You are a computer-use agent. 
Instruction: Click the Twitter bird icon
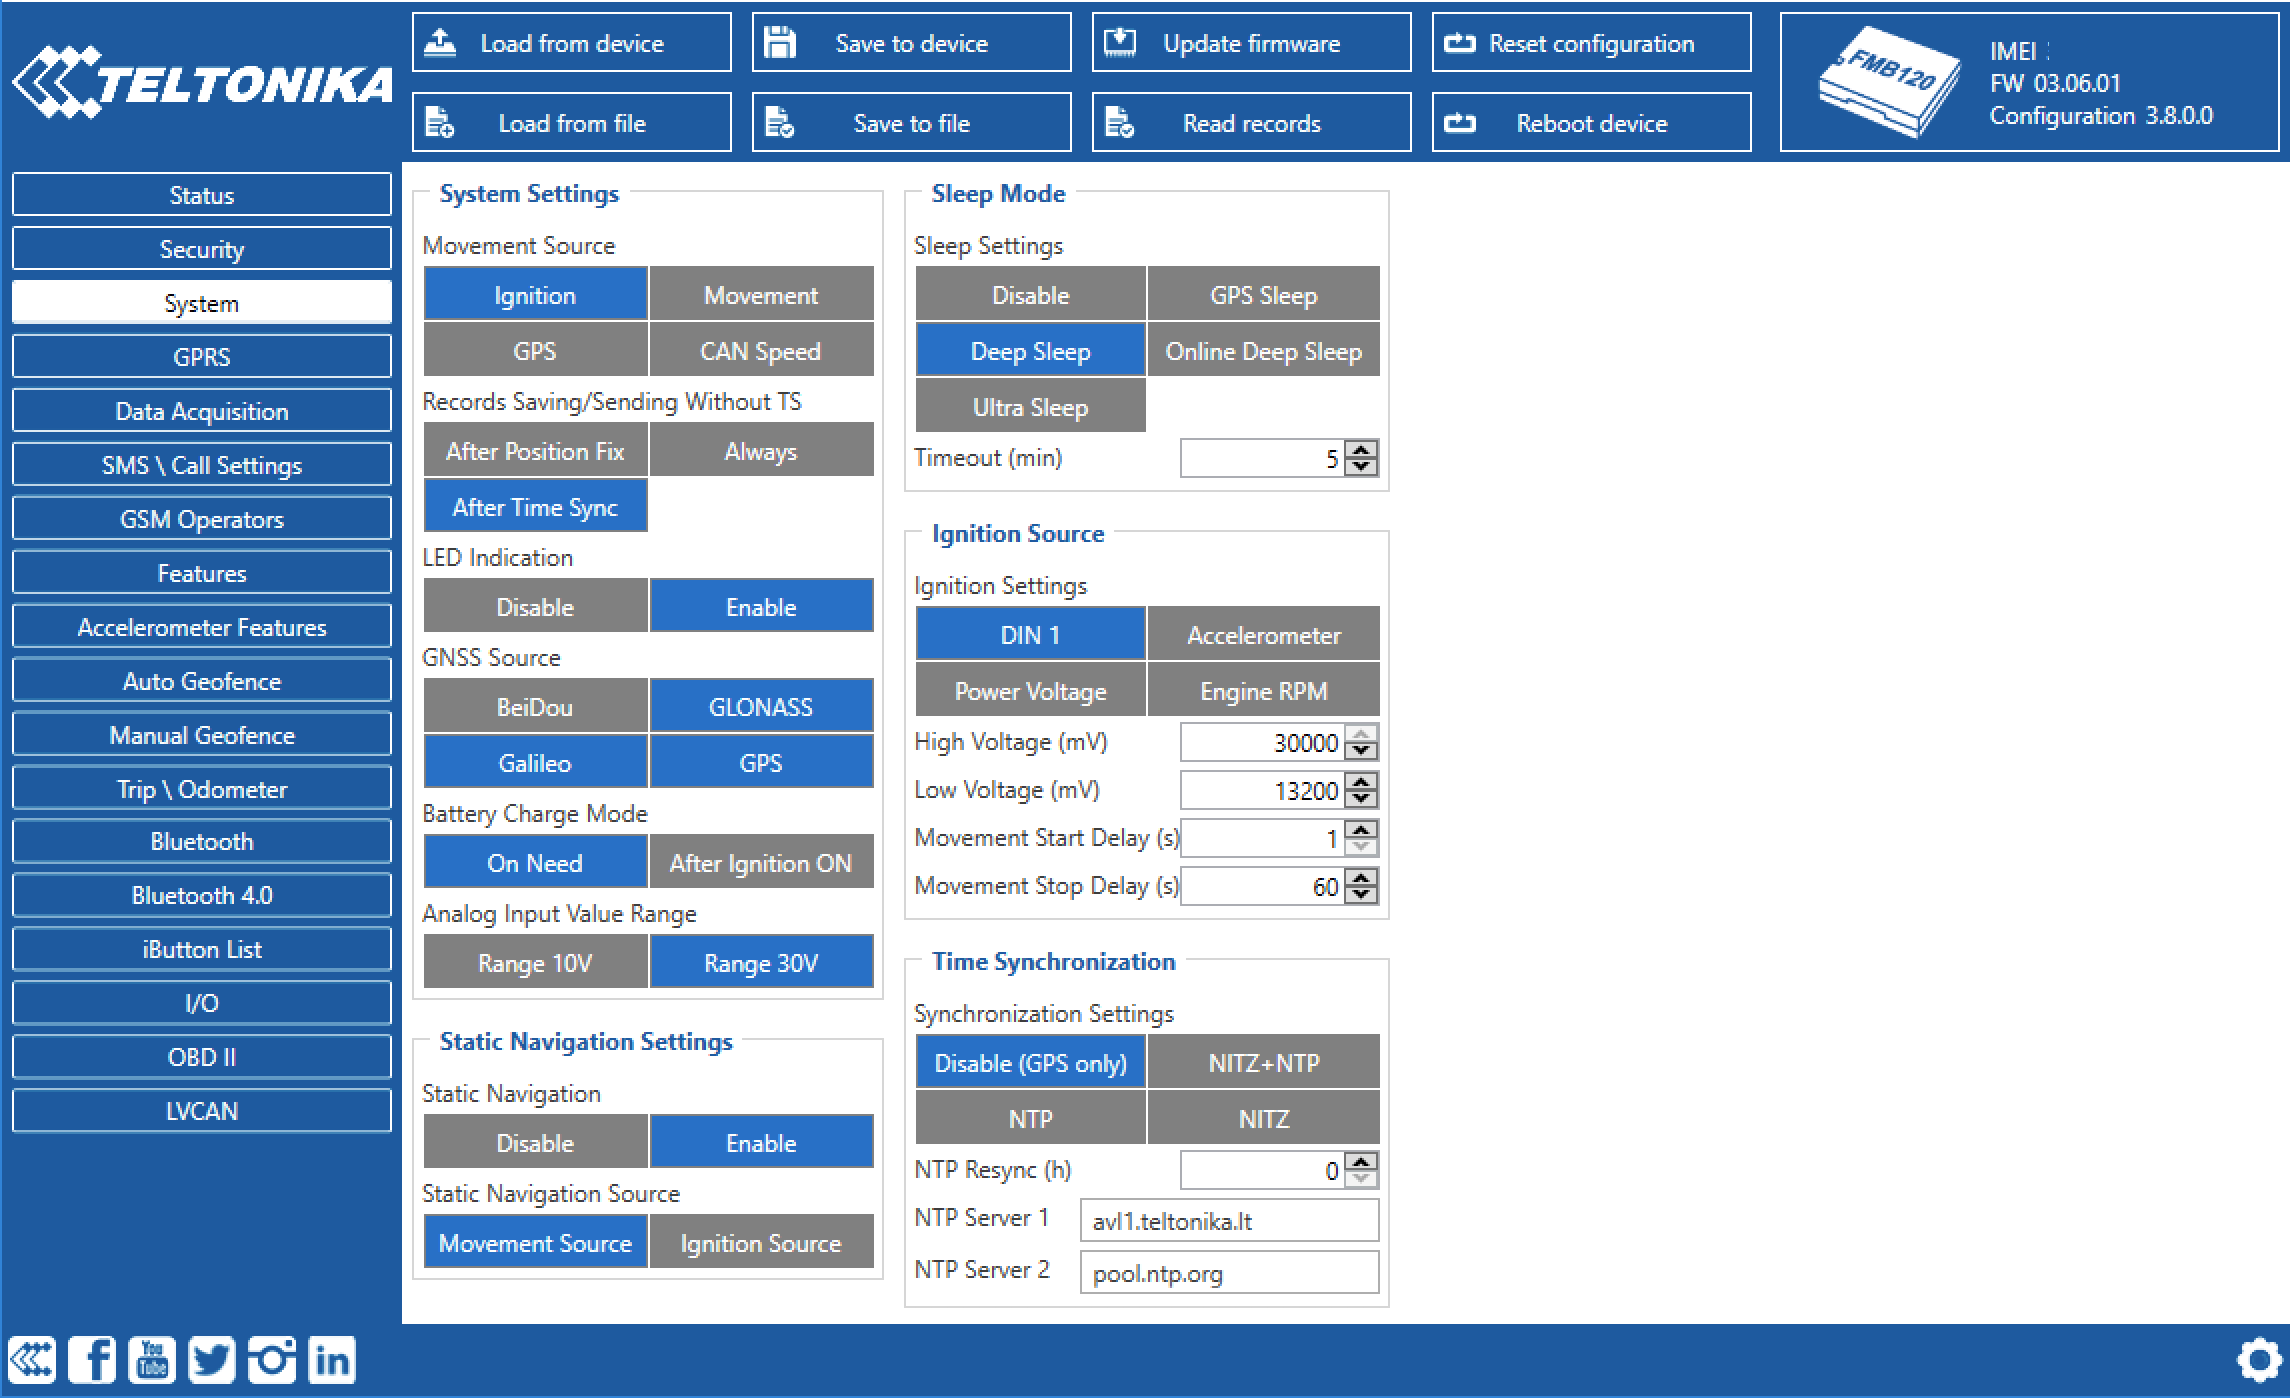coord(212,1360)
